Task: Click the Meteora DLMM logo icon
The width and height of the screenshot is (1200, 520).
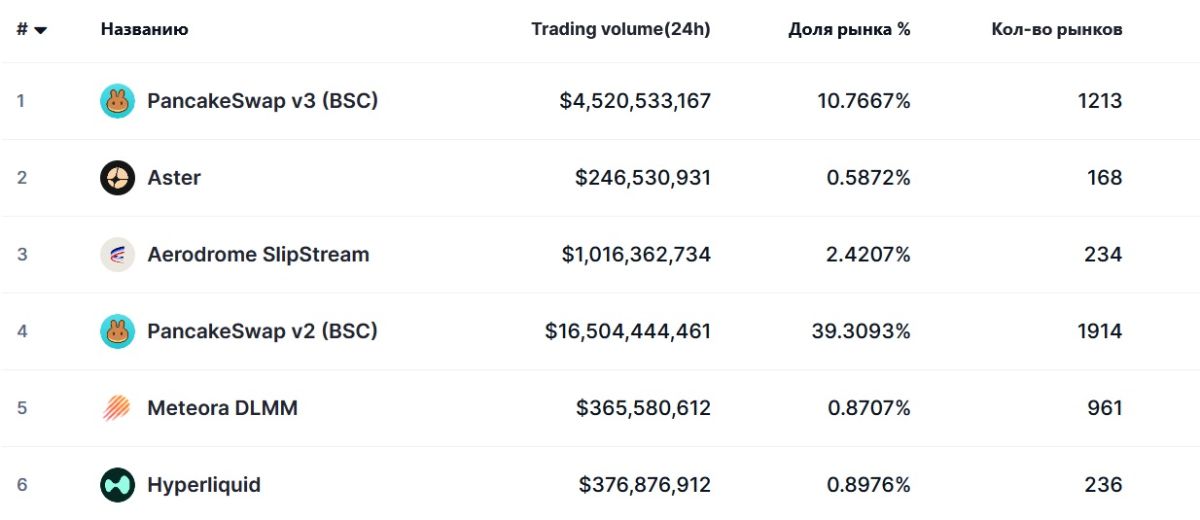Action: click(x=117, y=408)
